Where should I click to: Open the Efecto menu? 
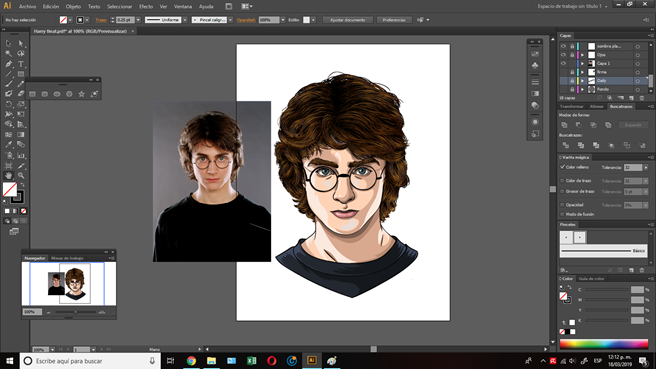point(146,7)
